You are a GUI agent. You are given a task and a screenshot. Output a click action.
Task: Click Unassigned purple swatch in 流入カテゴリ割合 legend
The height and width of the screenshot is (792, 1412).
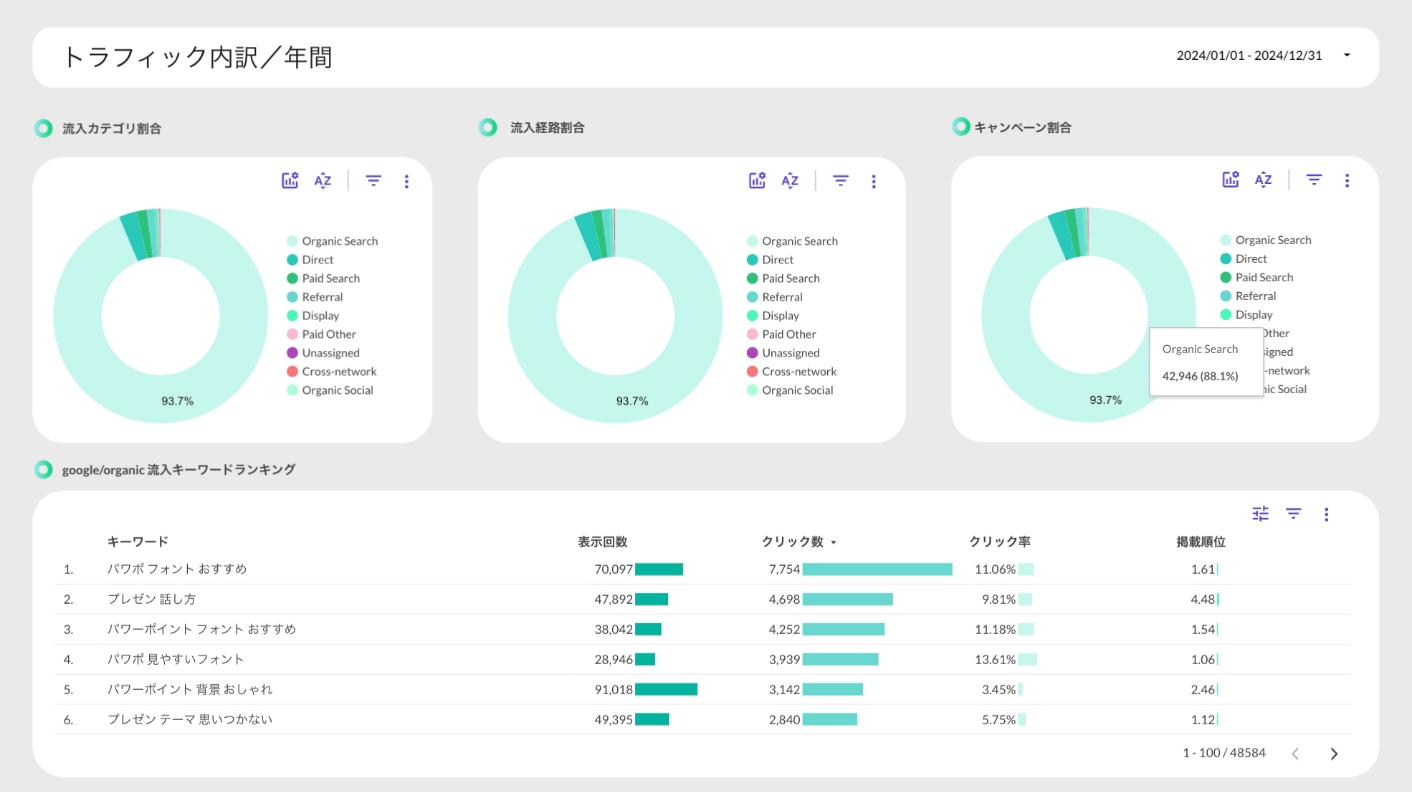pyautogui.click(x=293, y=353)
